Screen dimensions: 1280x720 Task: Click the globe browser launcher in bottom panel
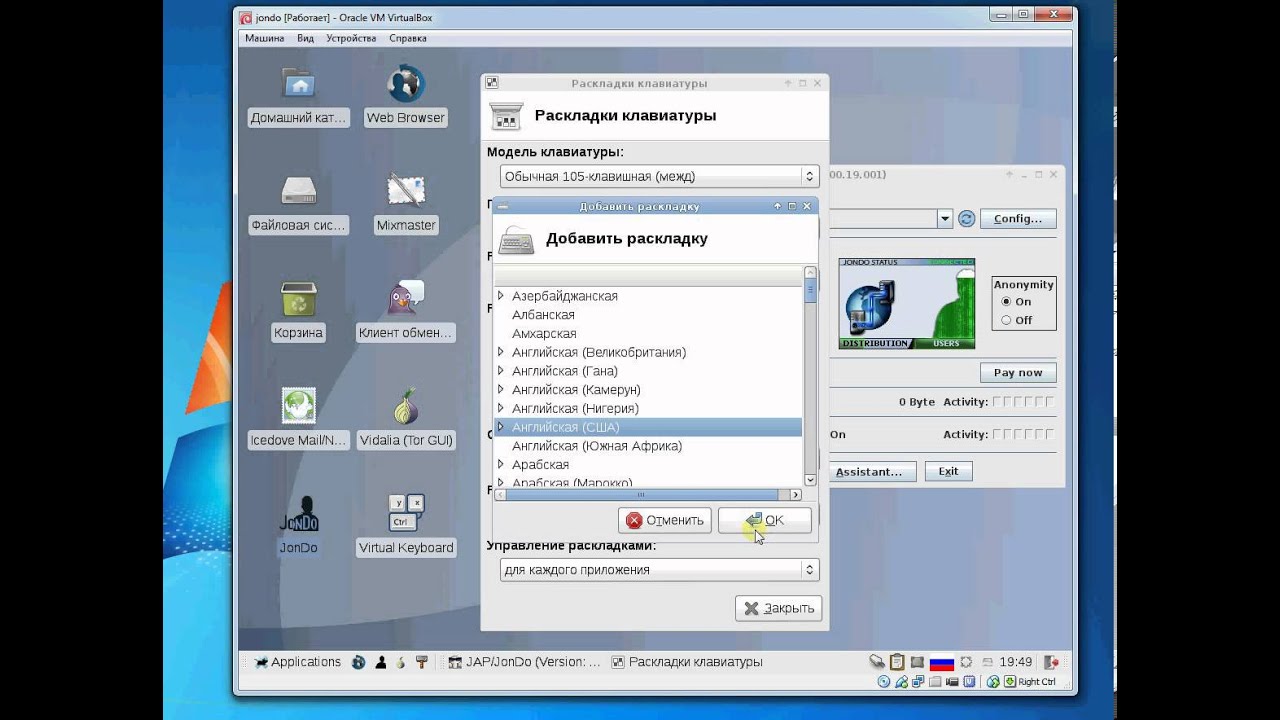click(x=358, y=662)
